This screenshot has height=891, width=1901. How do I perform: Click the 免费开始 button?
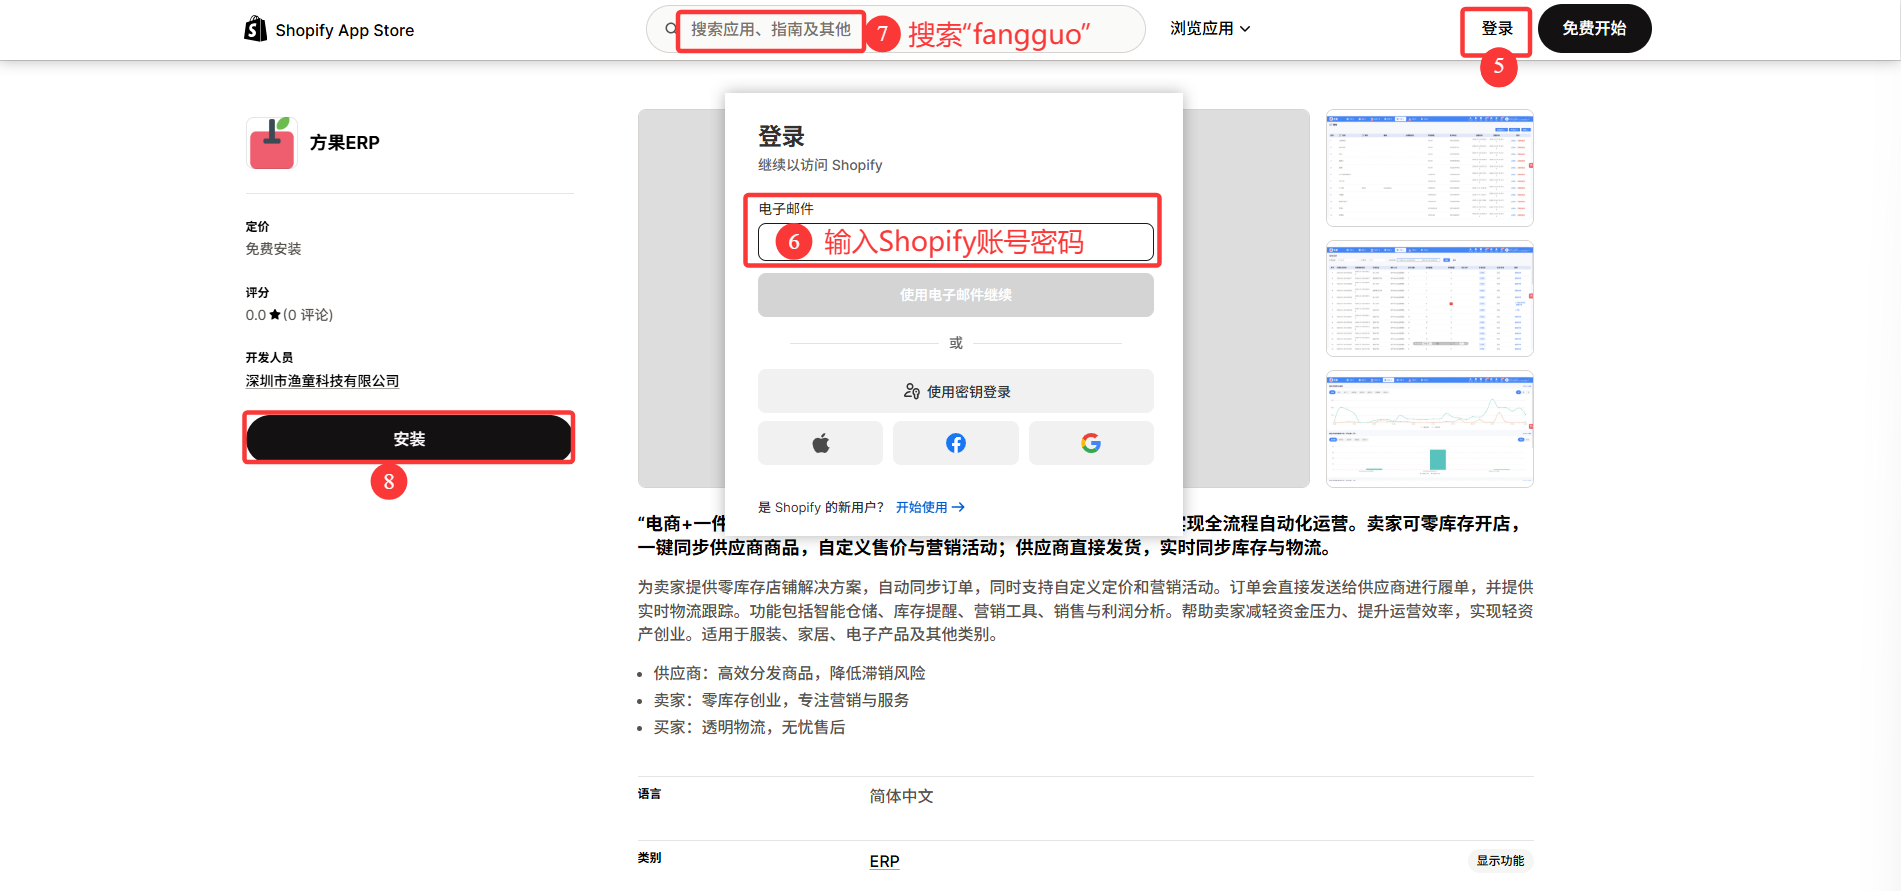click(x=1594, y=29)
